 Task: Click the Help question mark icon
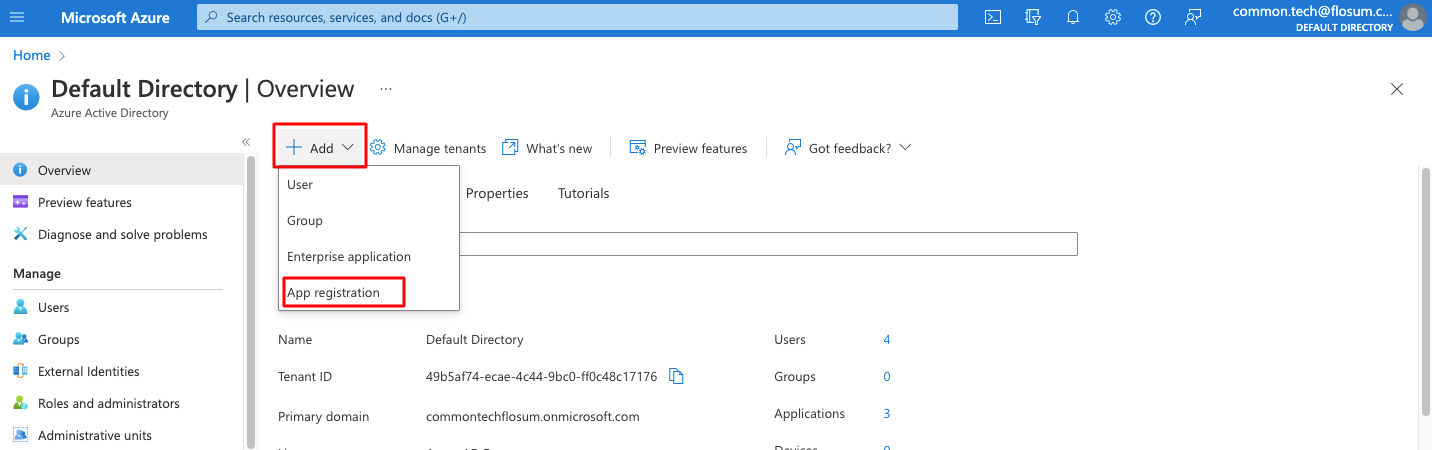tap(1152, 17)
